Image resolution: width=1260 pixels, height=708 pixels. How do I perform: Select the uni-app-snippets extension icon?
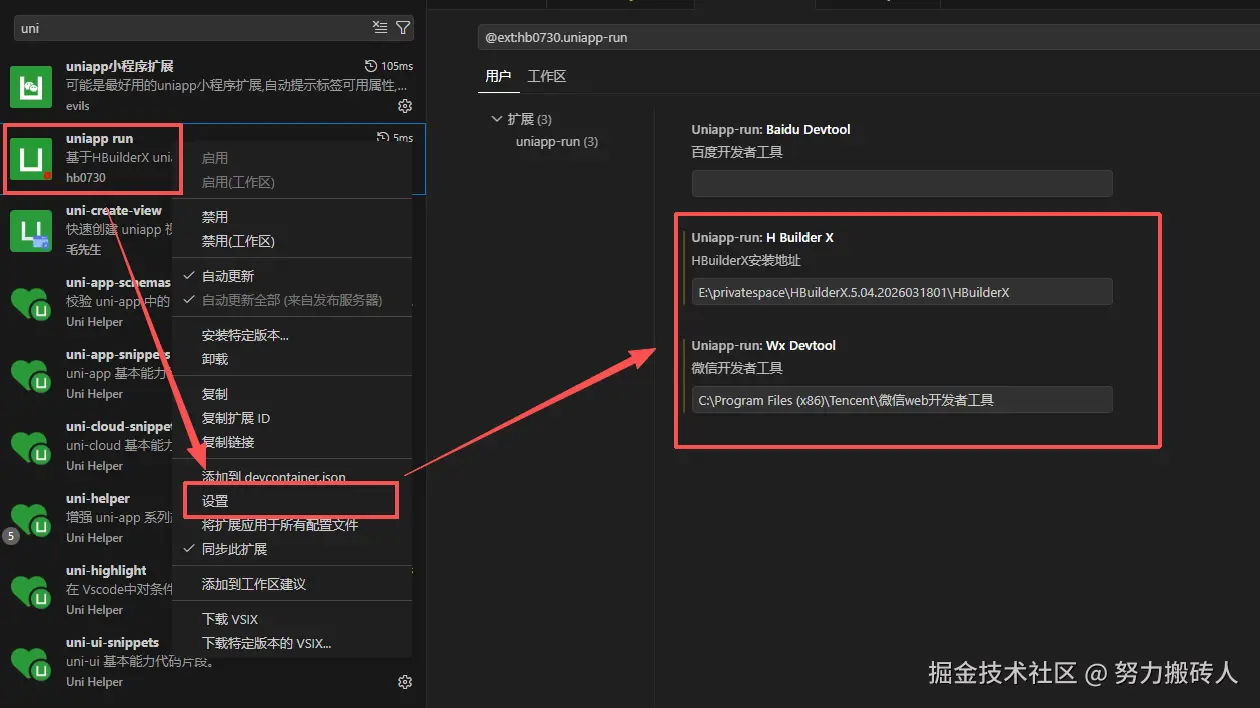point(31,374)
